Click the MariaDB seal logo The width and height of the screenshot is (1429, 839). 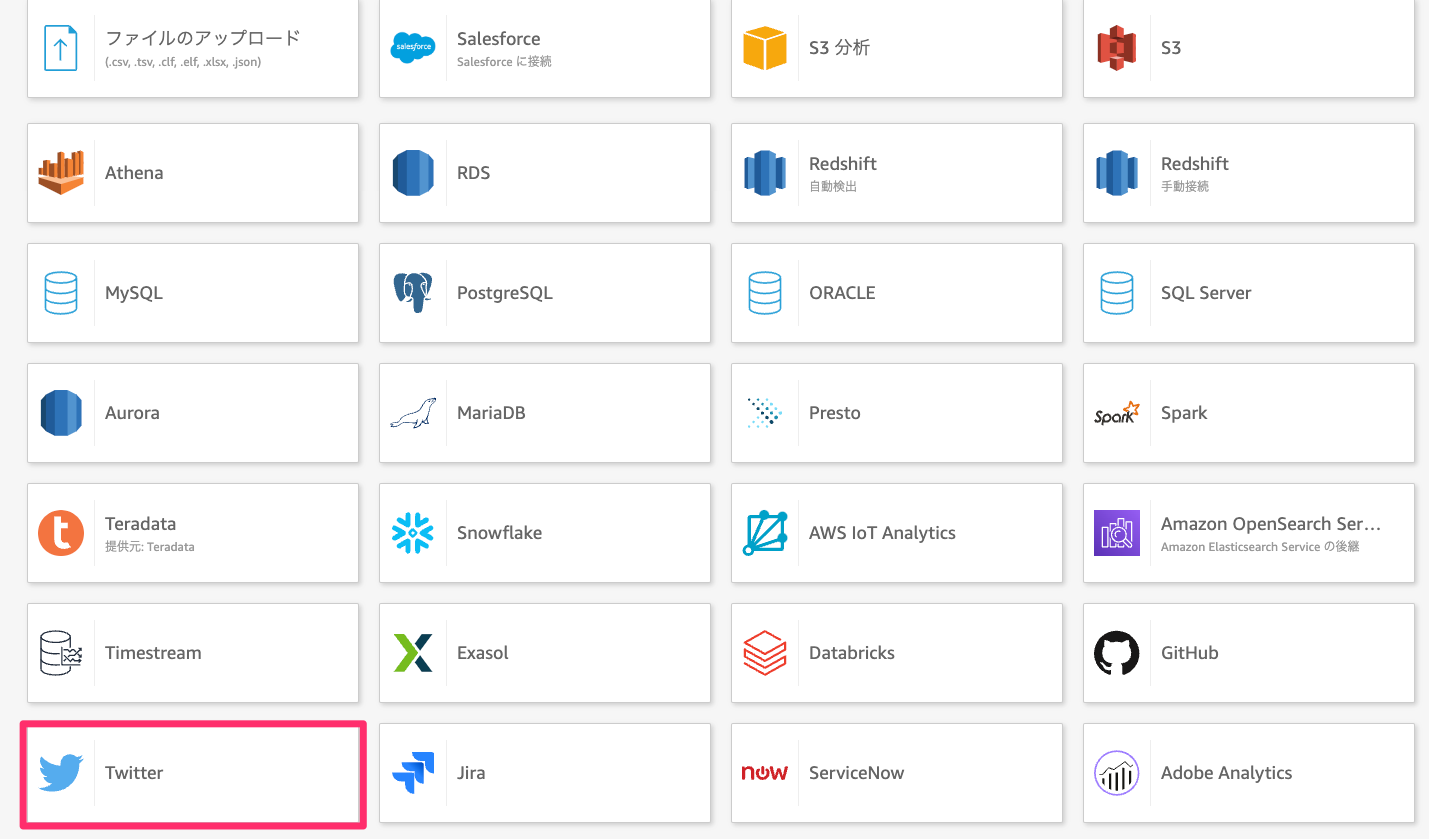tap(413, 413)
